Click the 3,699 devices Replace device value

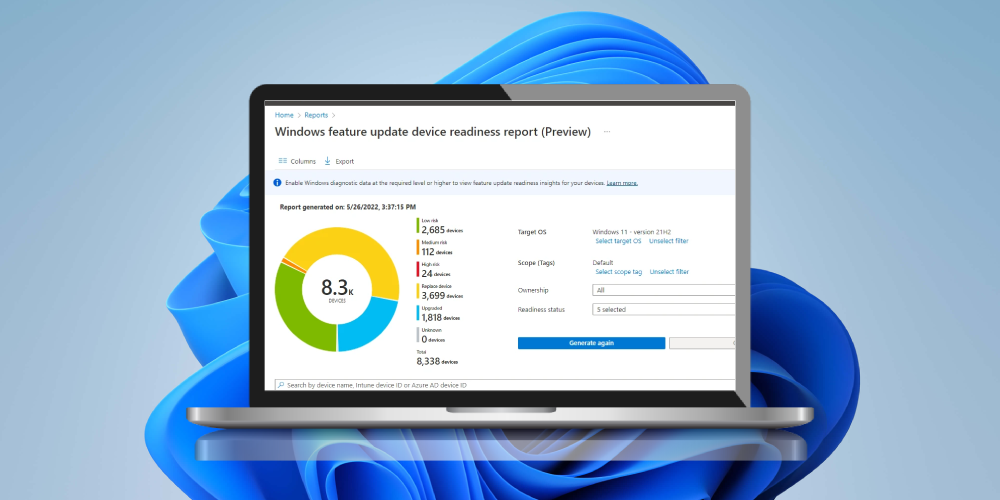pyautogui.click(x=442, y=296)
